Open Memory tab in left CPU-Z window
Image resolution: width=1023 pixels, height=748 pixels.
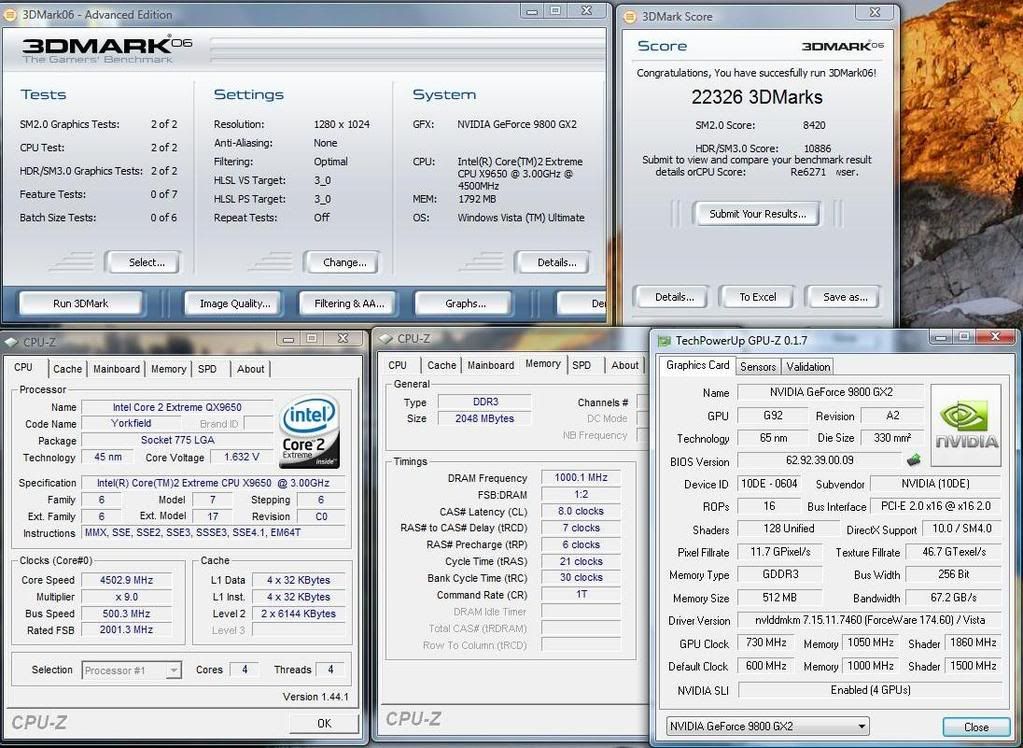[168, 369]
